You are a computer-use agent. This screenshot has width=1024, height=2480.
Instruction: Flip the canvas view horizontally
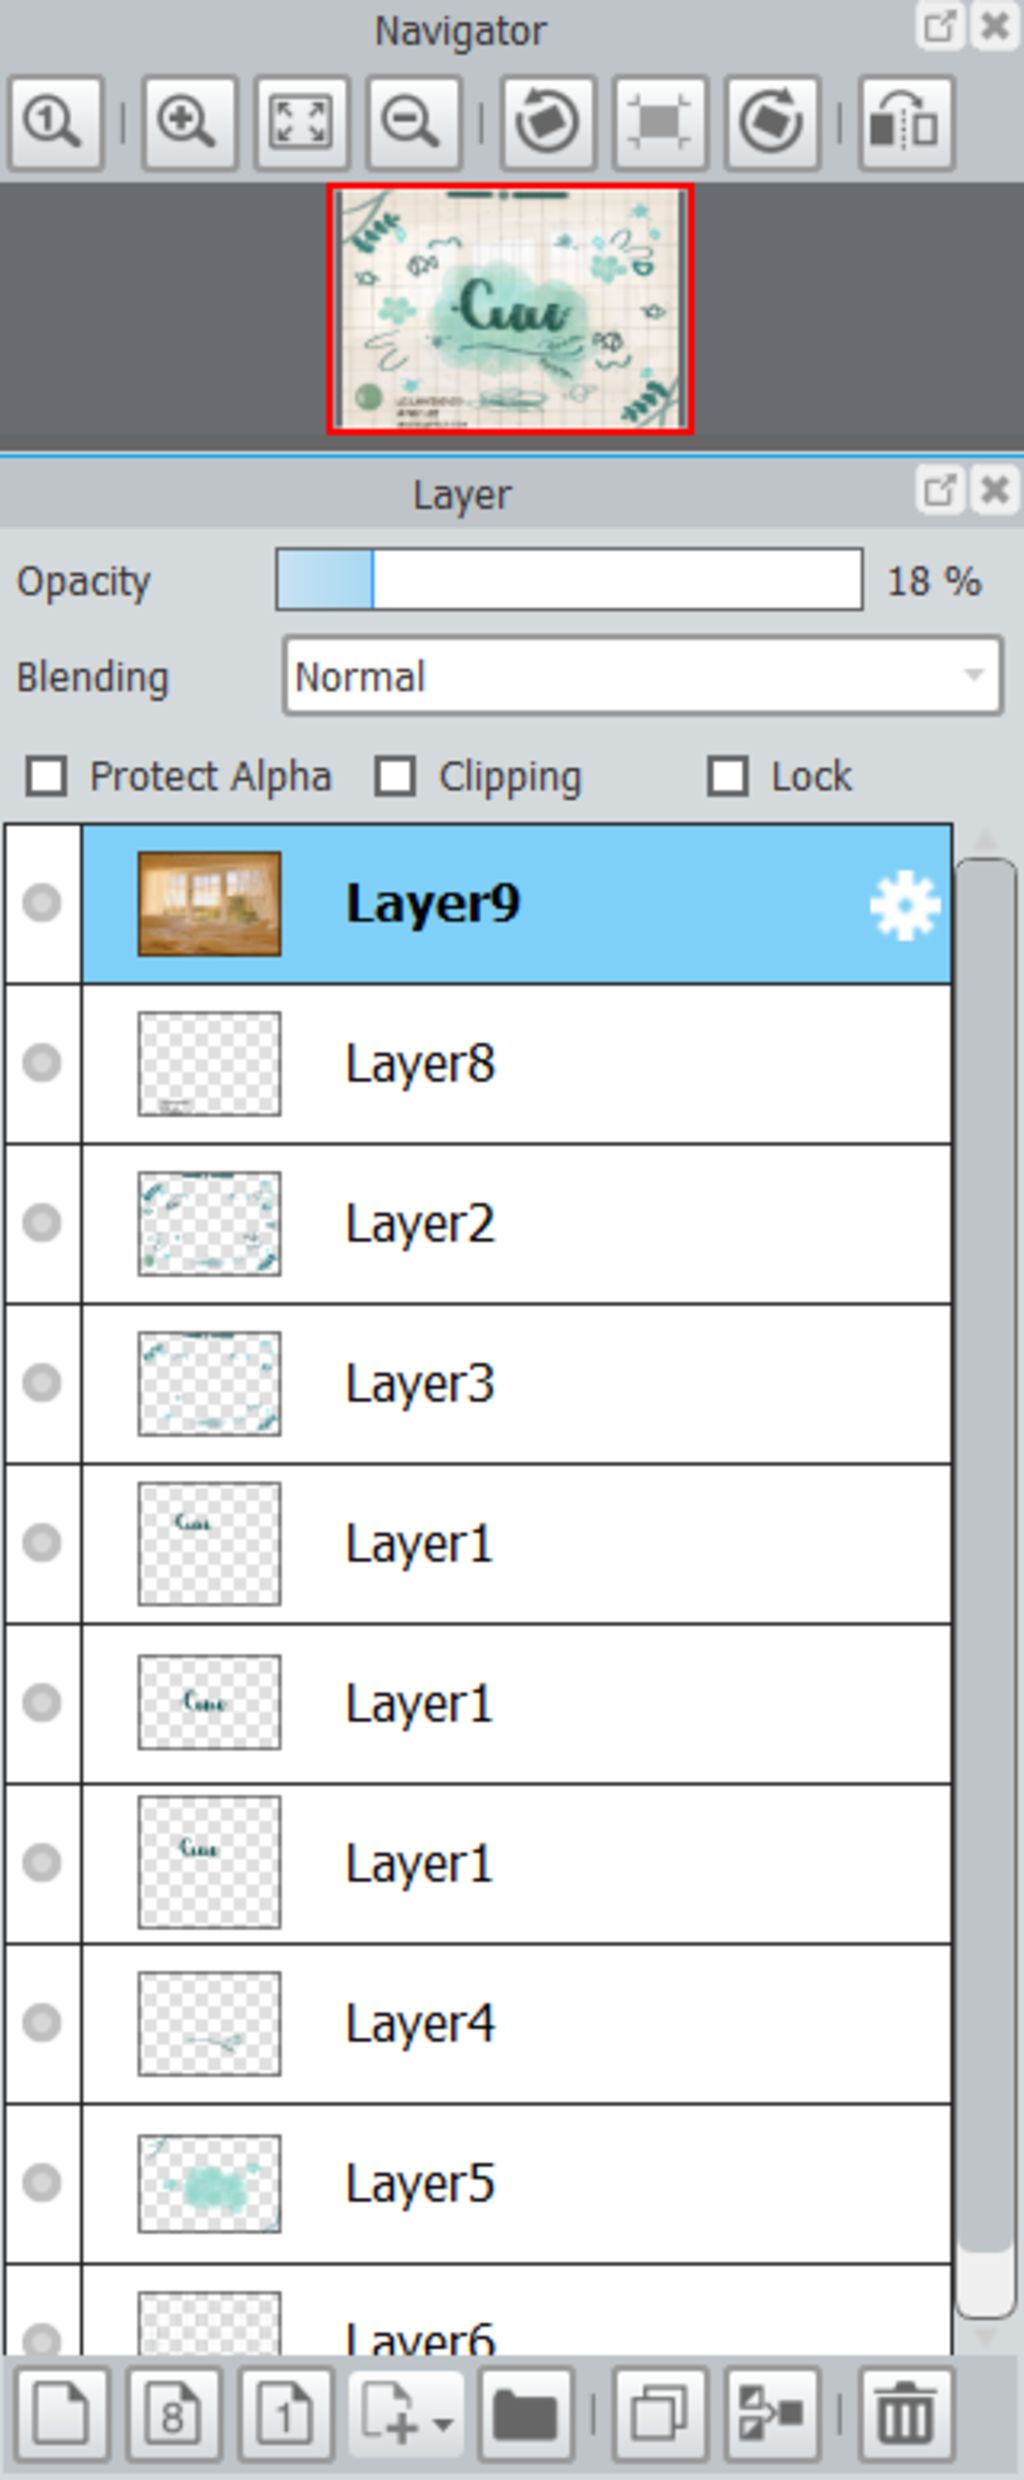tap(906, 124)
